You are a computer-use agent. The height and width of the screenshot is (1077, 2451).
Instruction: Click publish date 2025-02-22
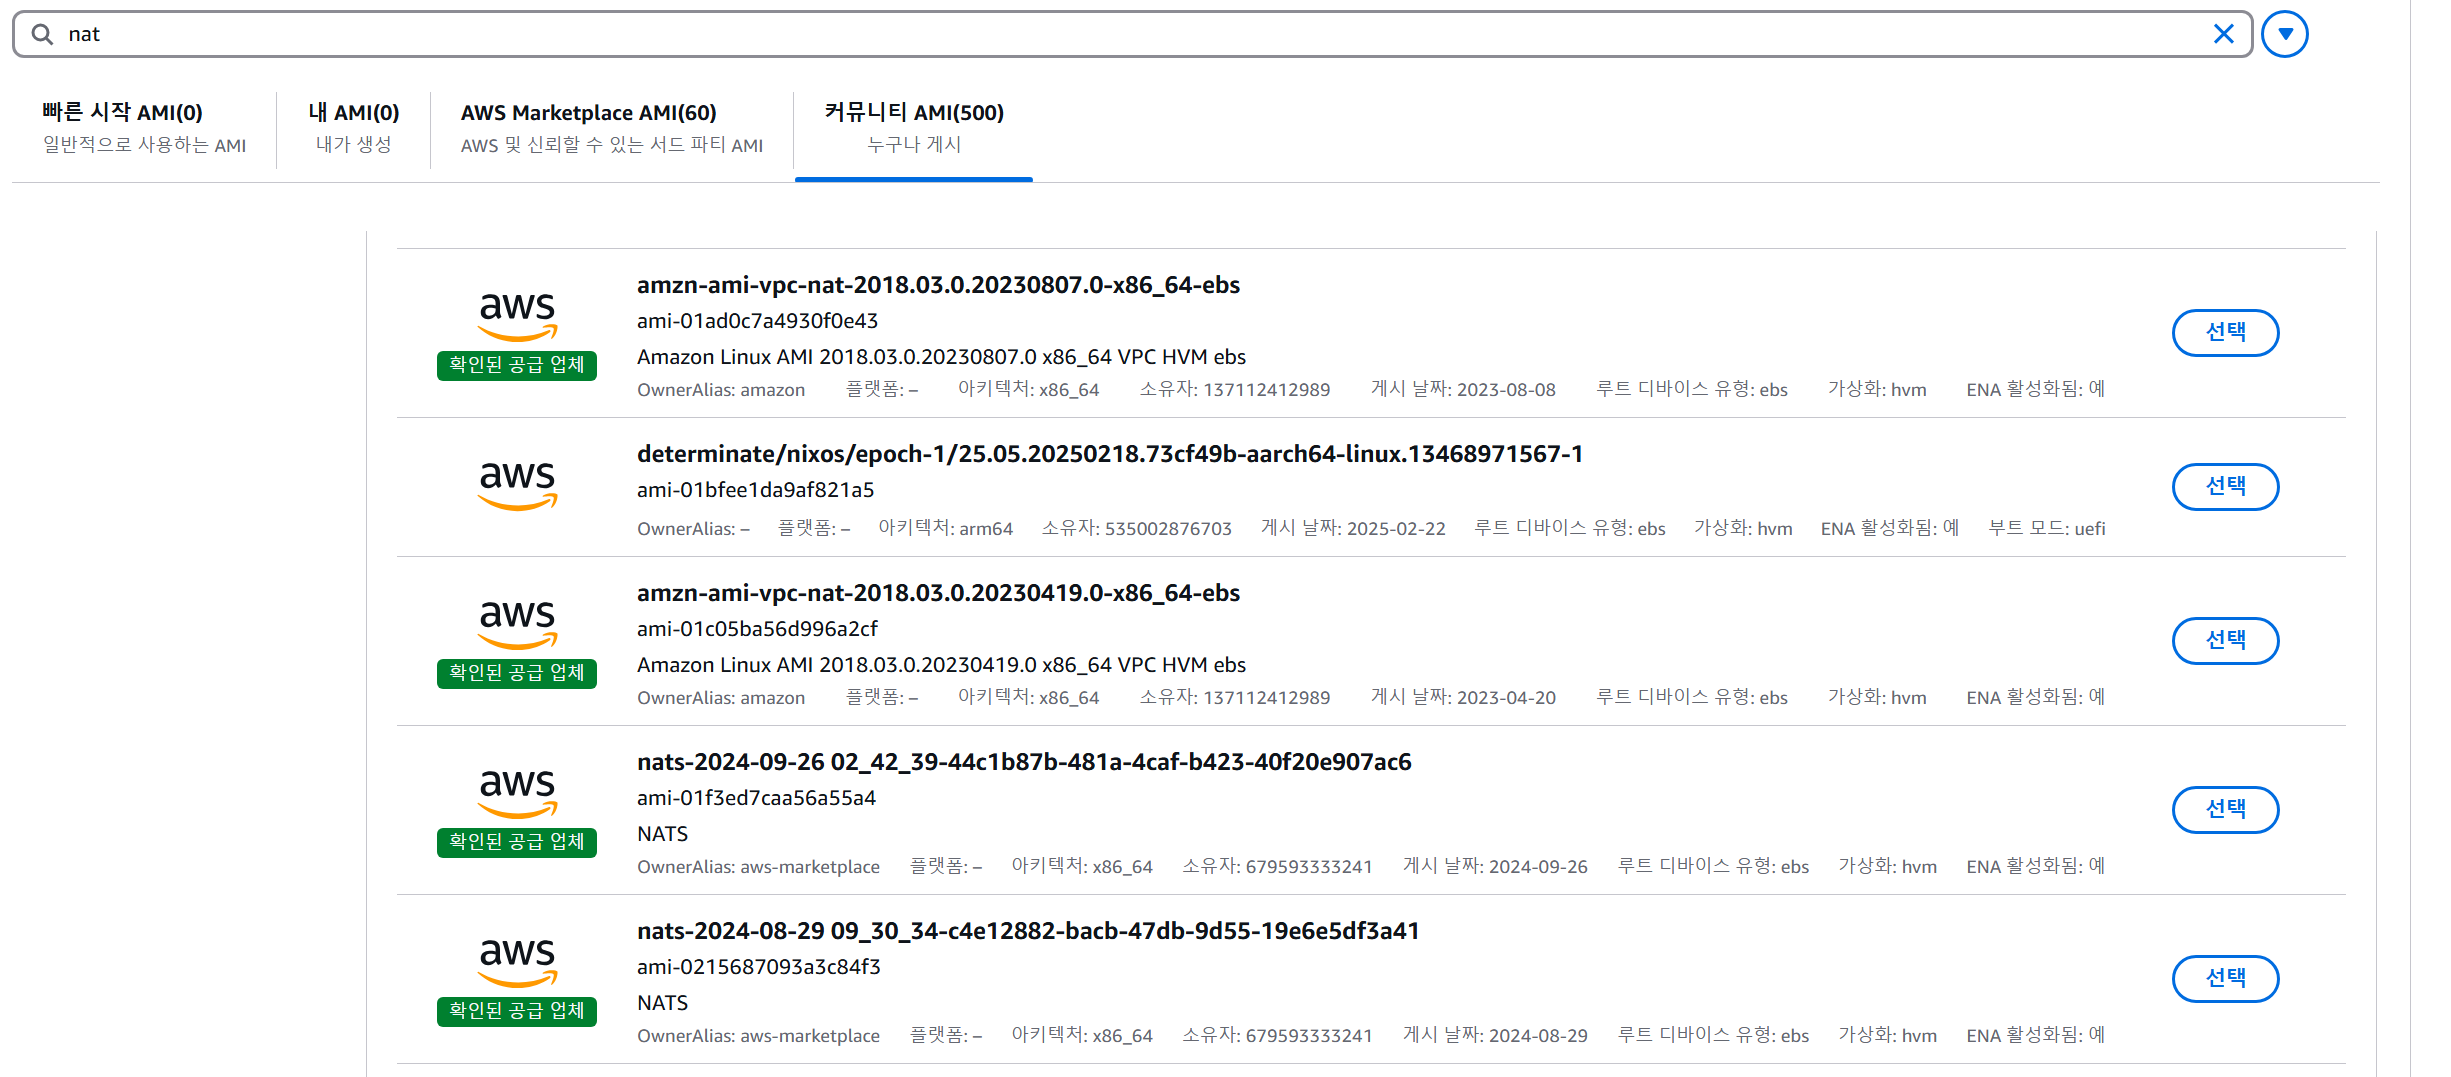click(x=1353, y=529)
